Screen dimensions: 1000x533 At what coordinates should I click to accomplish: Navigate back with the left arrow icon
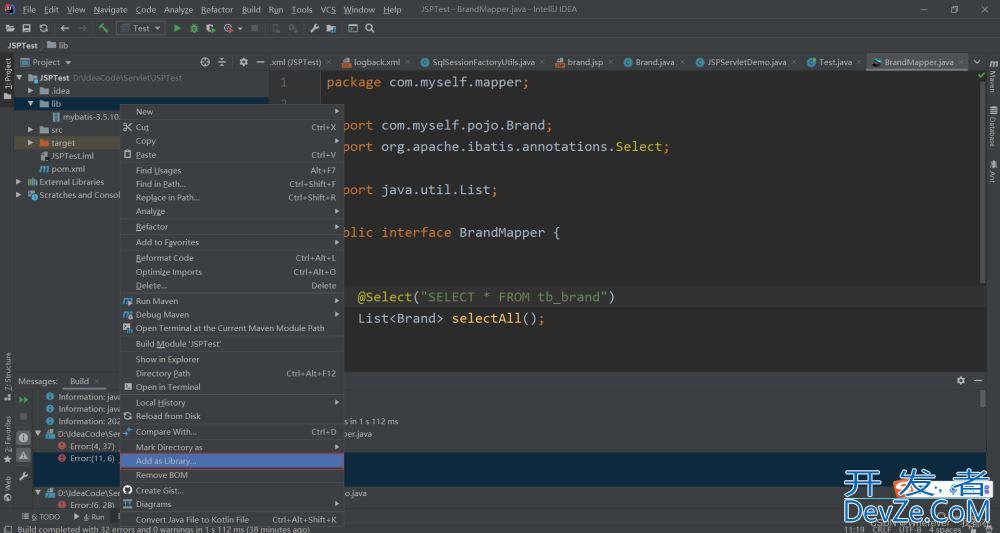click(x=64, y=28)
